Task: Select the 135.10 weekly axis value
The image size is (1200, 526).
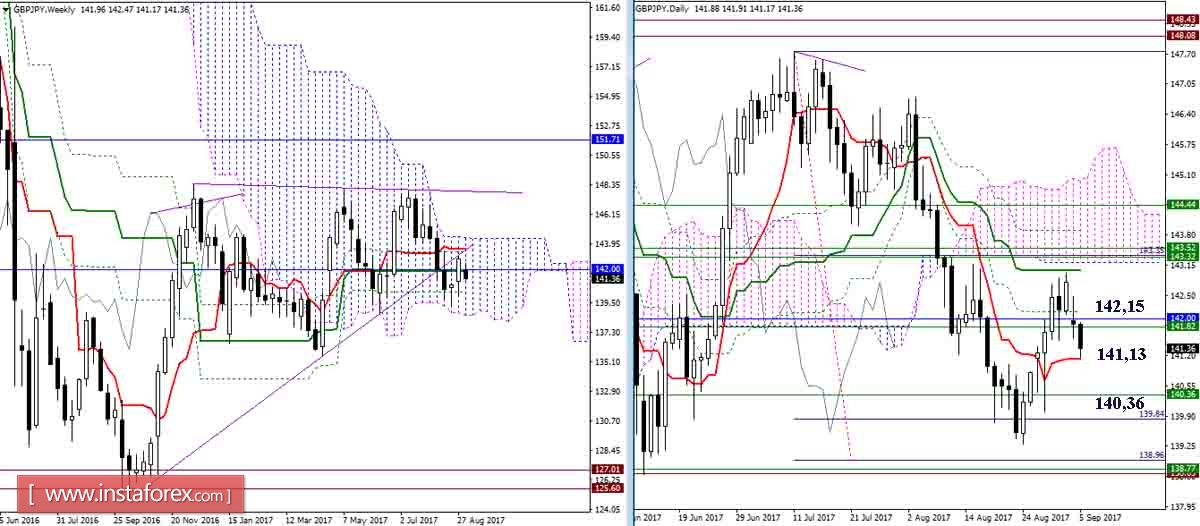Action: click(606, 362)
